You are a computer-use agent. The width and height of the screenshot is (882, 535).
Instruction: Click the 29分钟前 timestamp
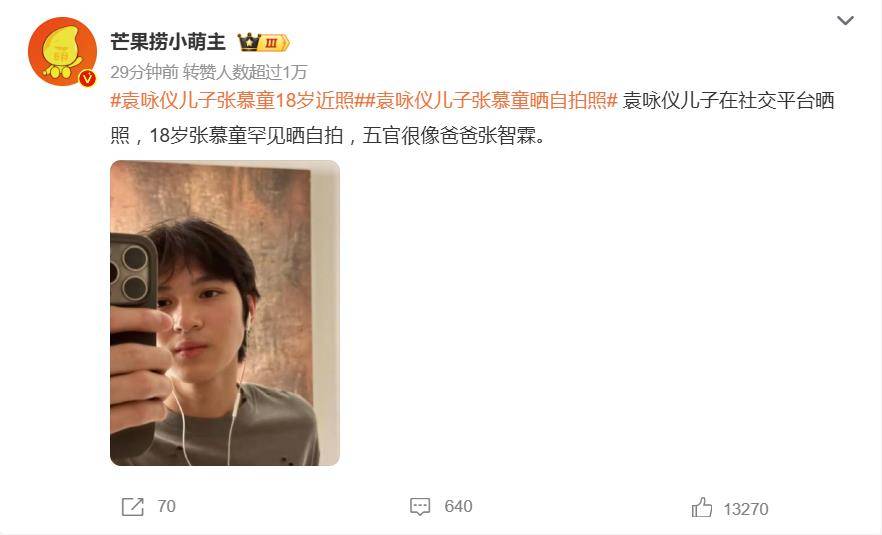[144, 72]
